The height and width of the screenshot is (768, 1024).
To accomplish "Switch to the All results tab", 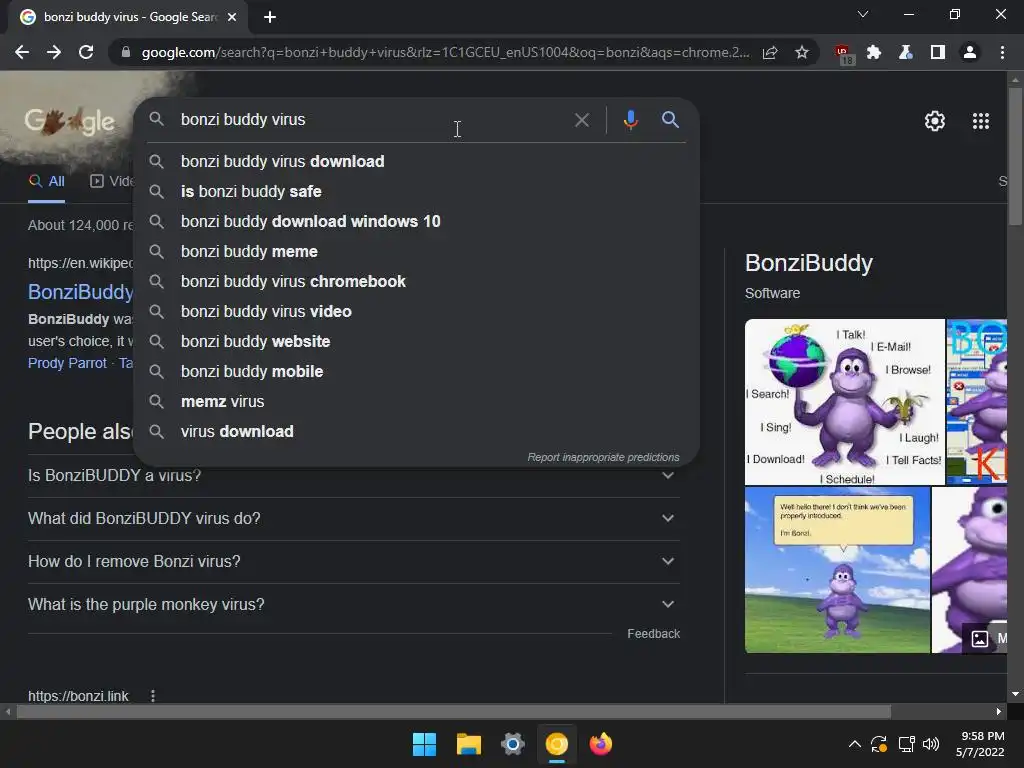I will pos(46,182).
